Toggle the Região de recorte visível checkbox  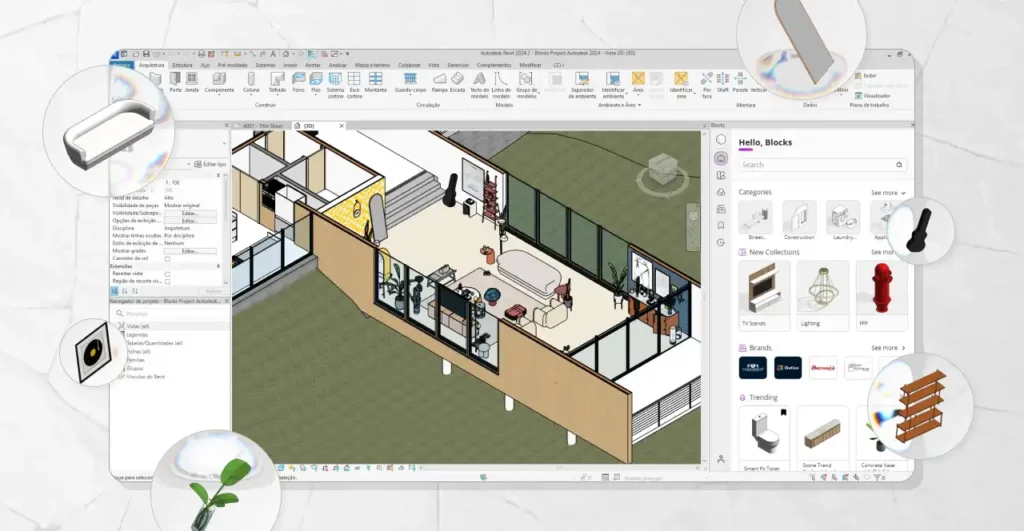(167, 282)
